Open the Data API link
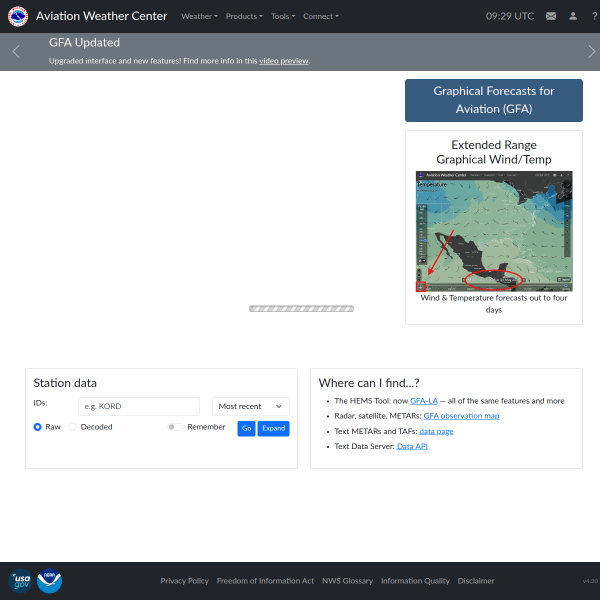 coord(412,446)
